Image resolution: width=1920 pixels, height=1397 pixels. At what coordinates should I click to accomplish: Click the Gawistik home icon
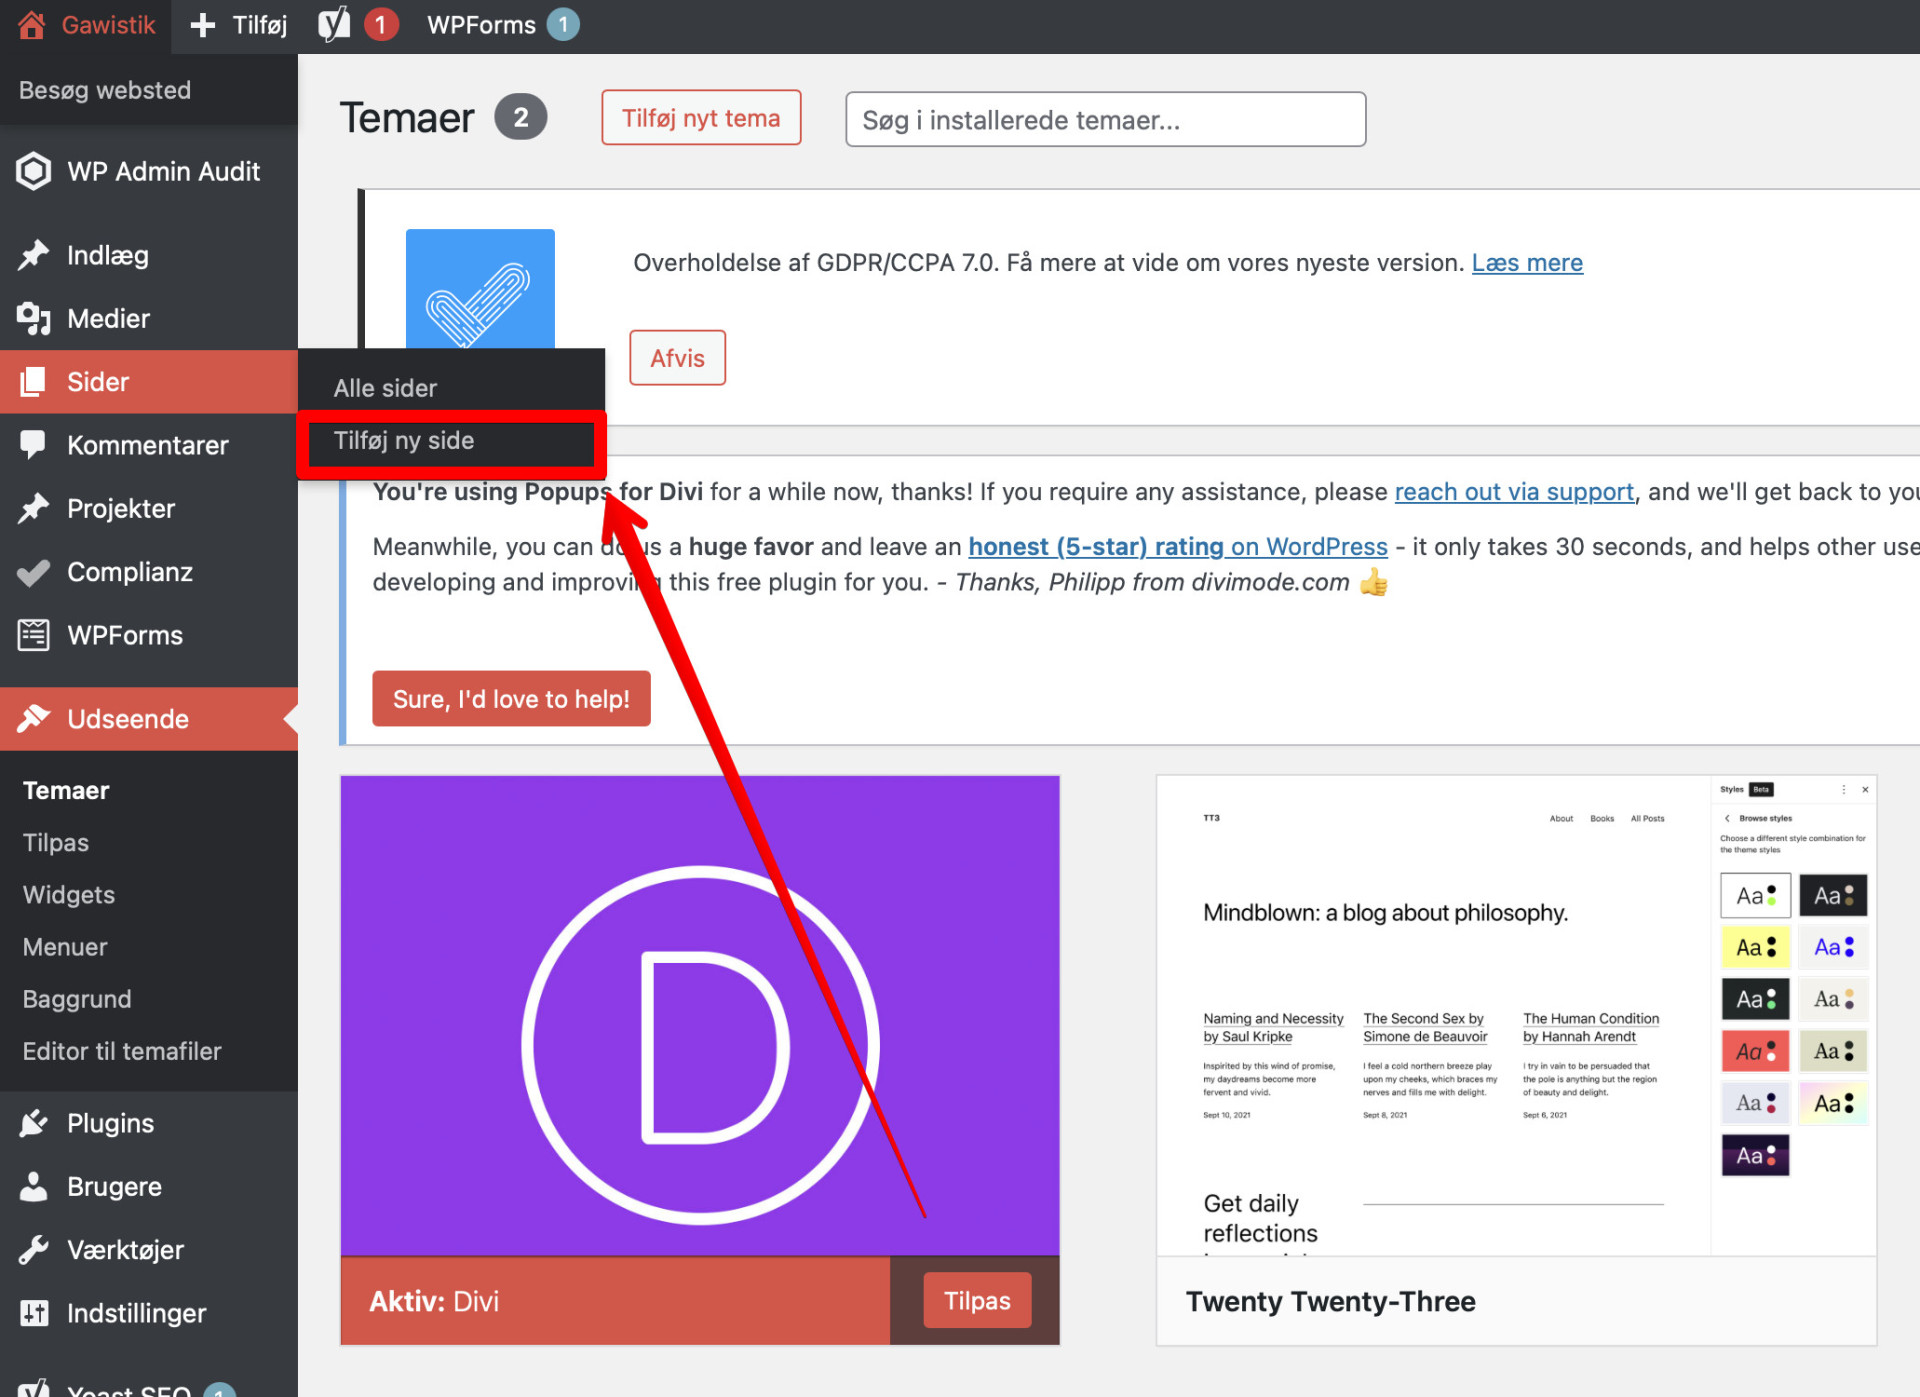coord(31,25)
